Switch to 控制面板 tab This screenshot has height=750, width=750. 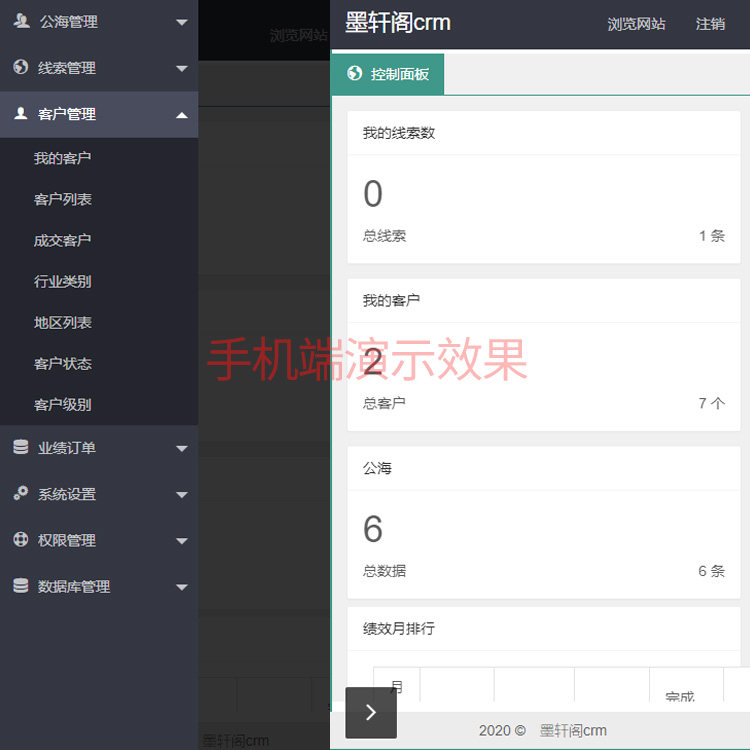coord(387,74)
